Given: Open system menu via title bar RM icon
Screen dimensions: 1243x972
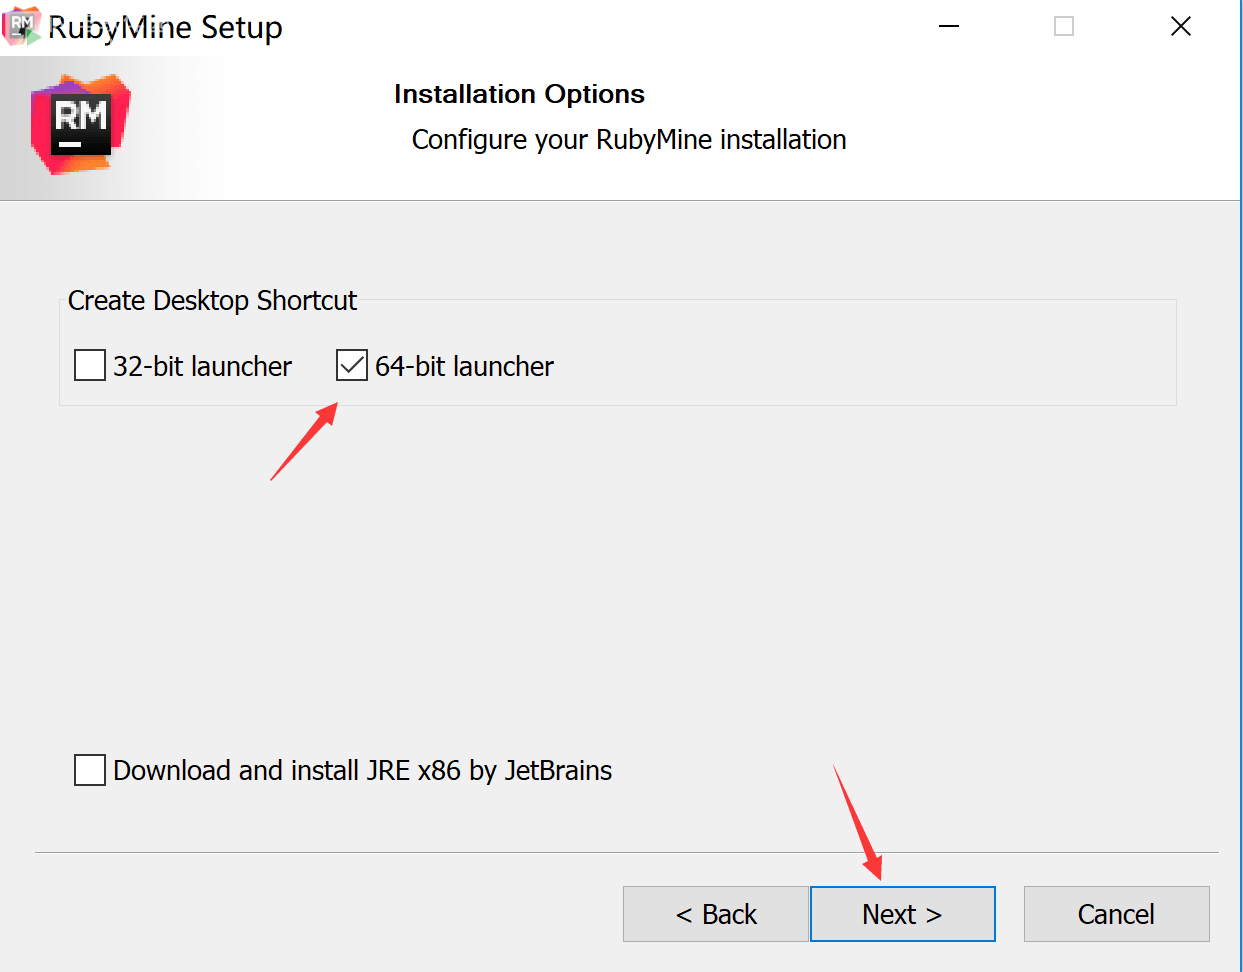Looking at the screenshot, I should [22, 26].
